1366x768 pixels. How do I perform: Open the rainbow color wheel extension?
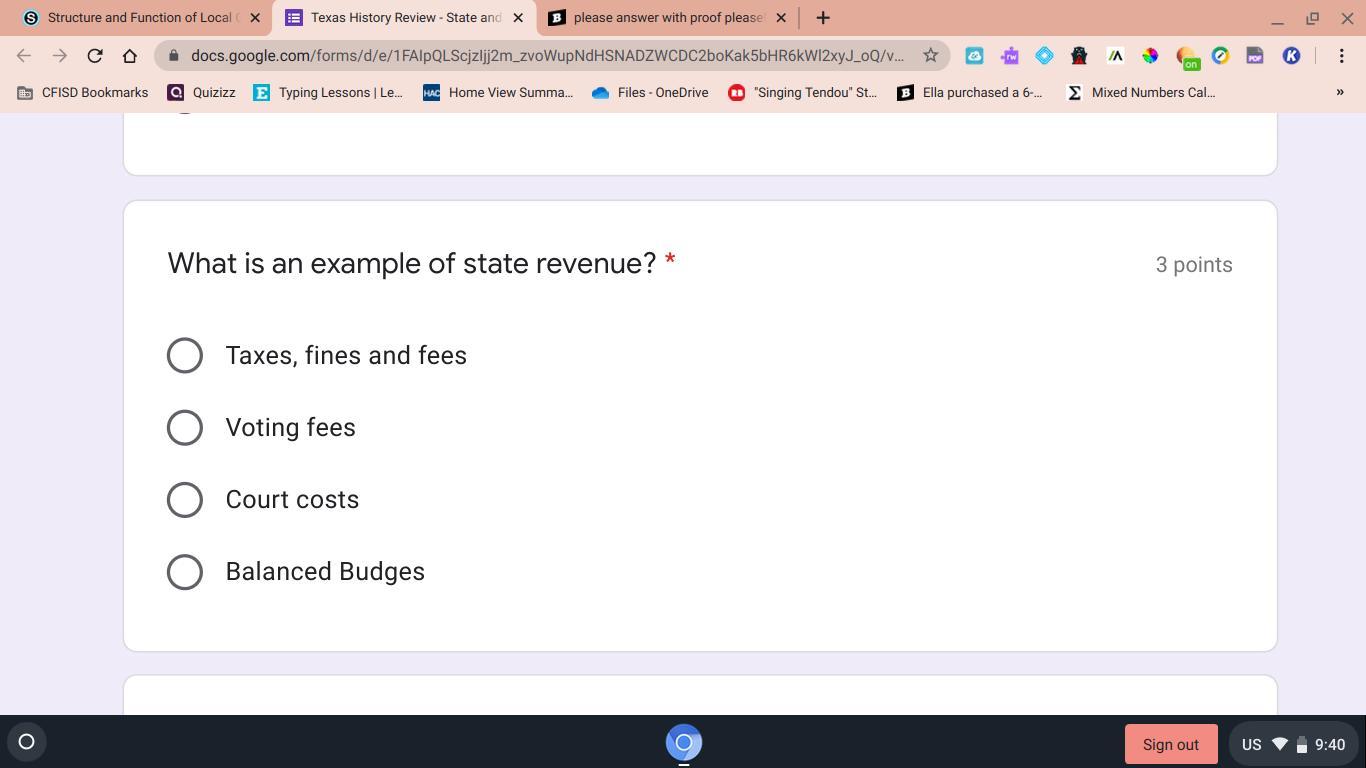tap(1150, 56)
